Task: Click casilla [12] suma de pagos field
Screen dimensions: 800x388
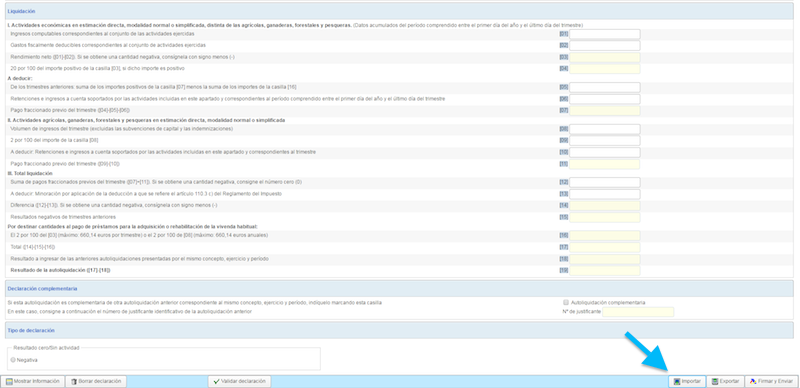Action: [x=605, y=182]
